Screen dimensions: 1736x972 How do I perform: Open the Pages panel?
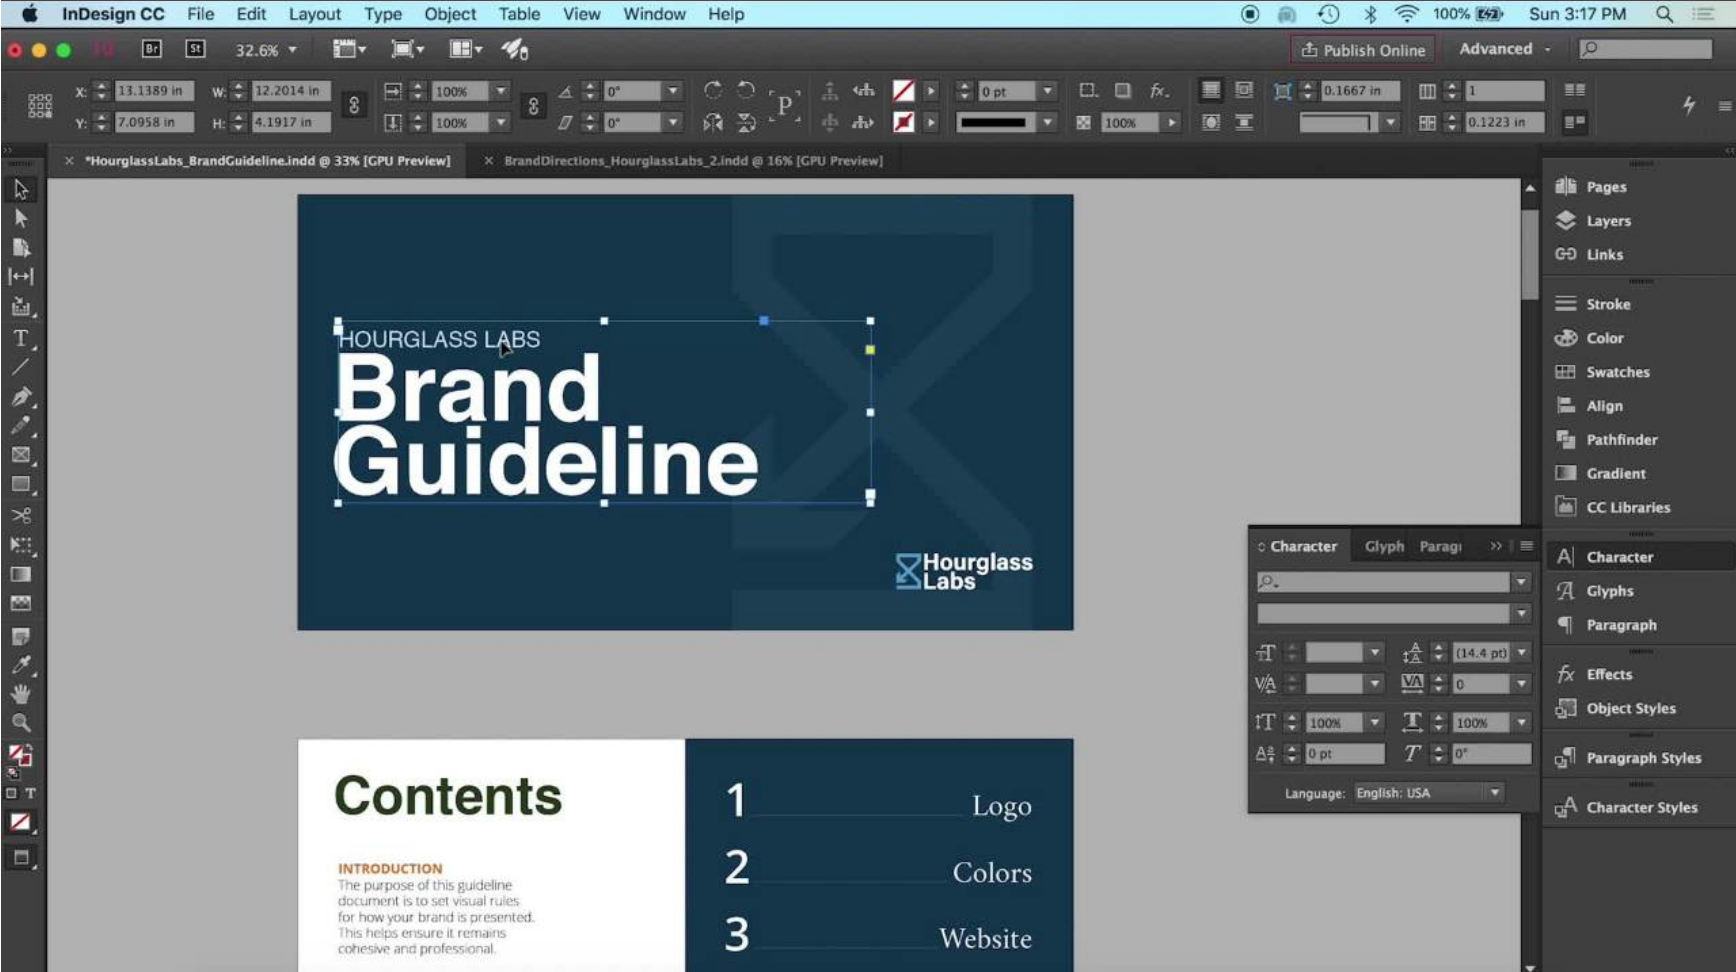tap(1606, 186)
